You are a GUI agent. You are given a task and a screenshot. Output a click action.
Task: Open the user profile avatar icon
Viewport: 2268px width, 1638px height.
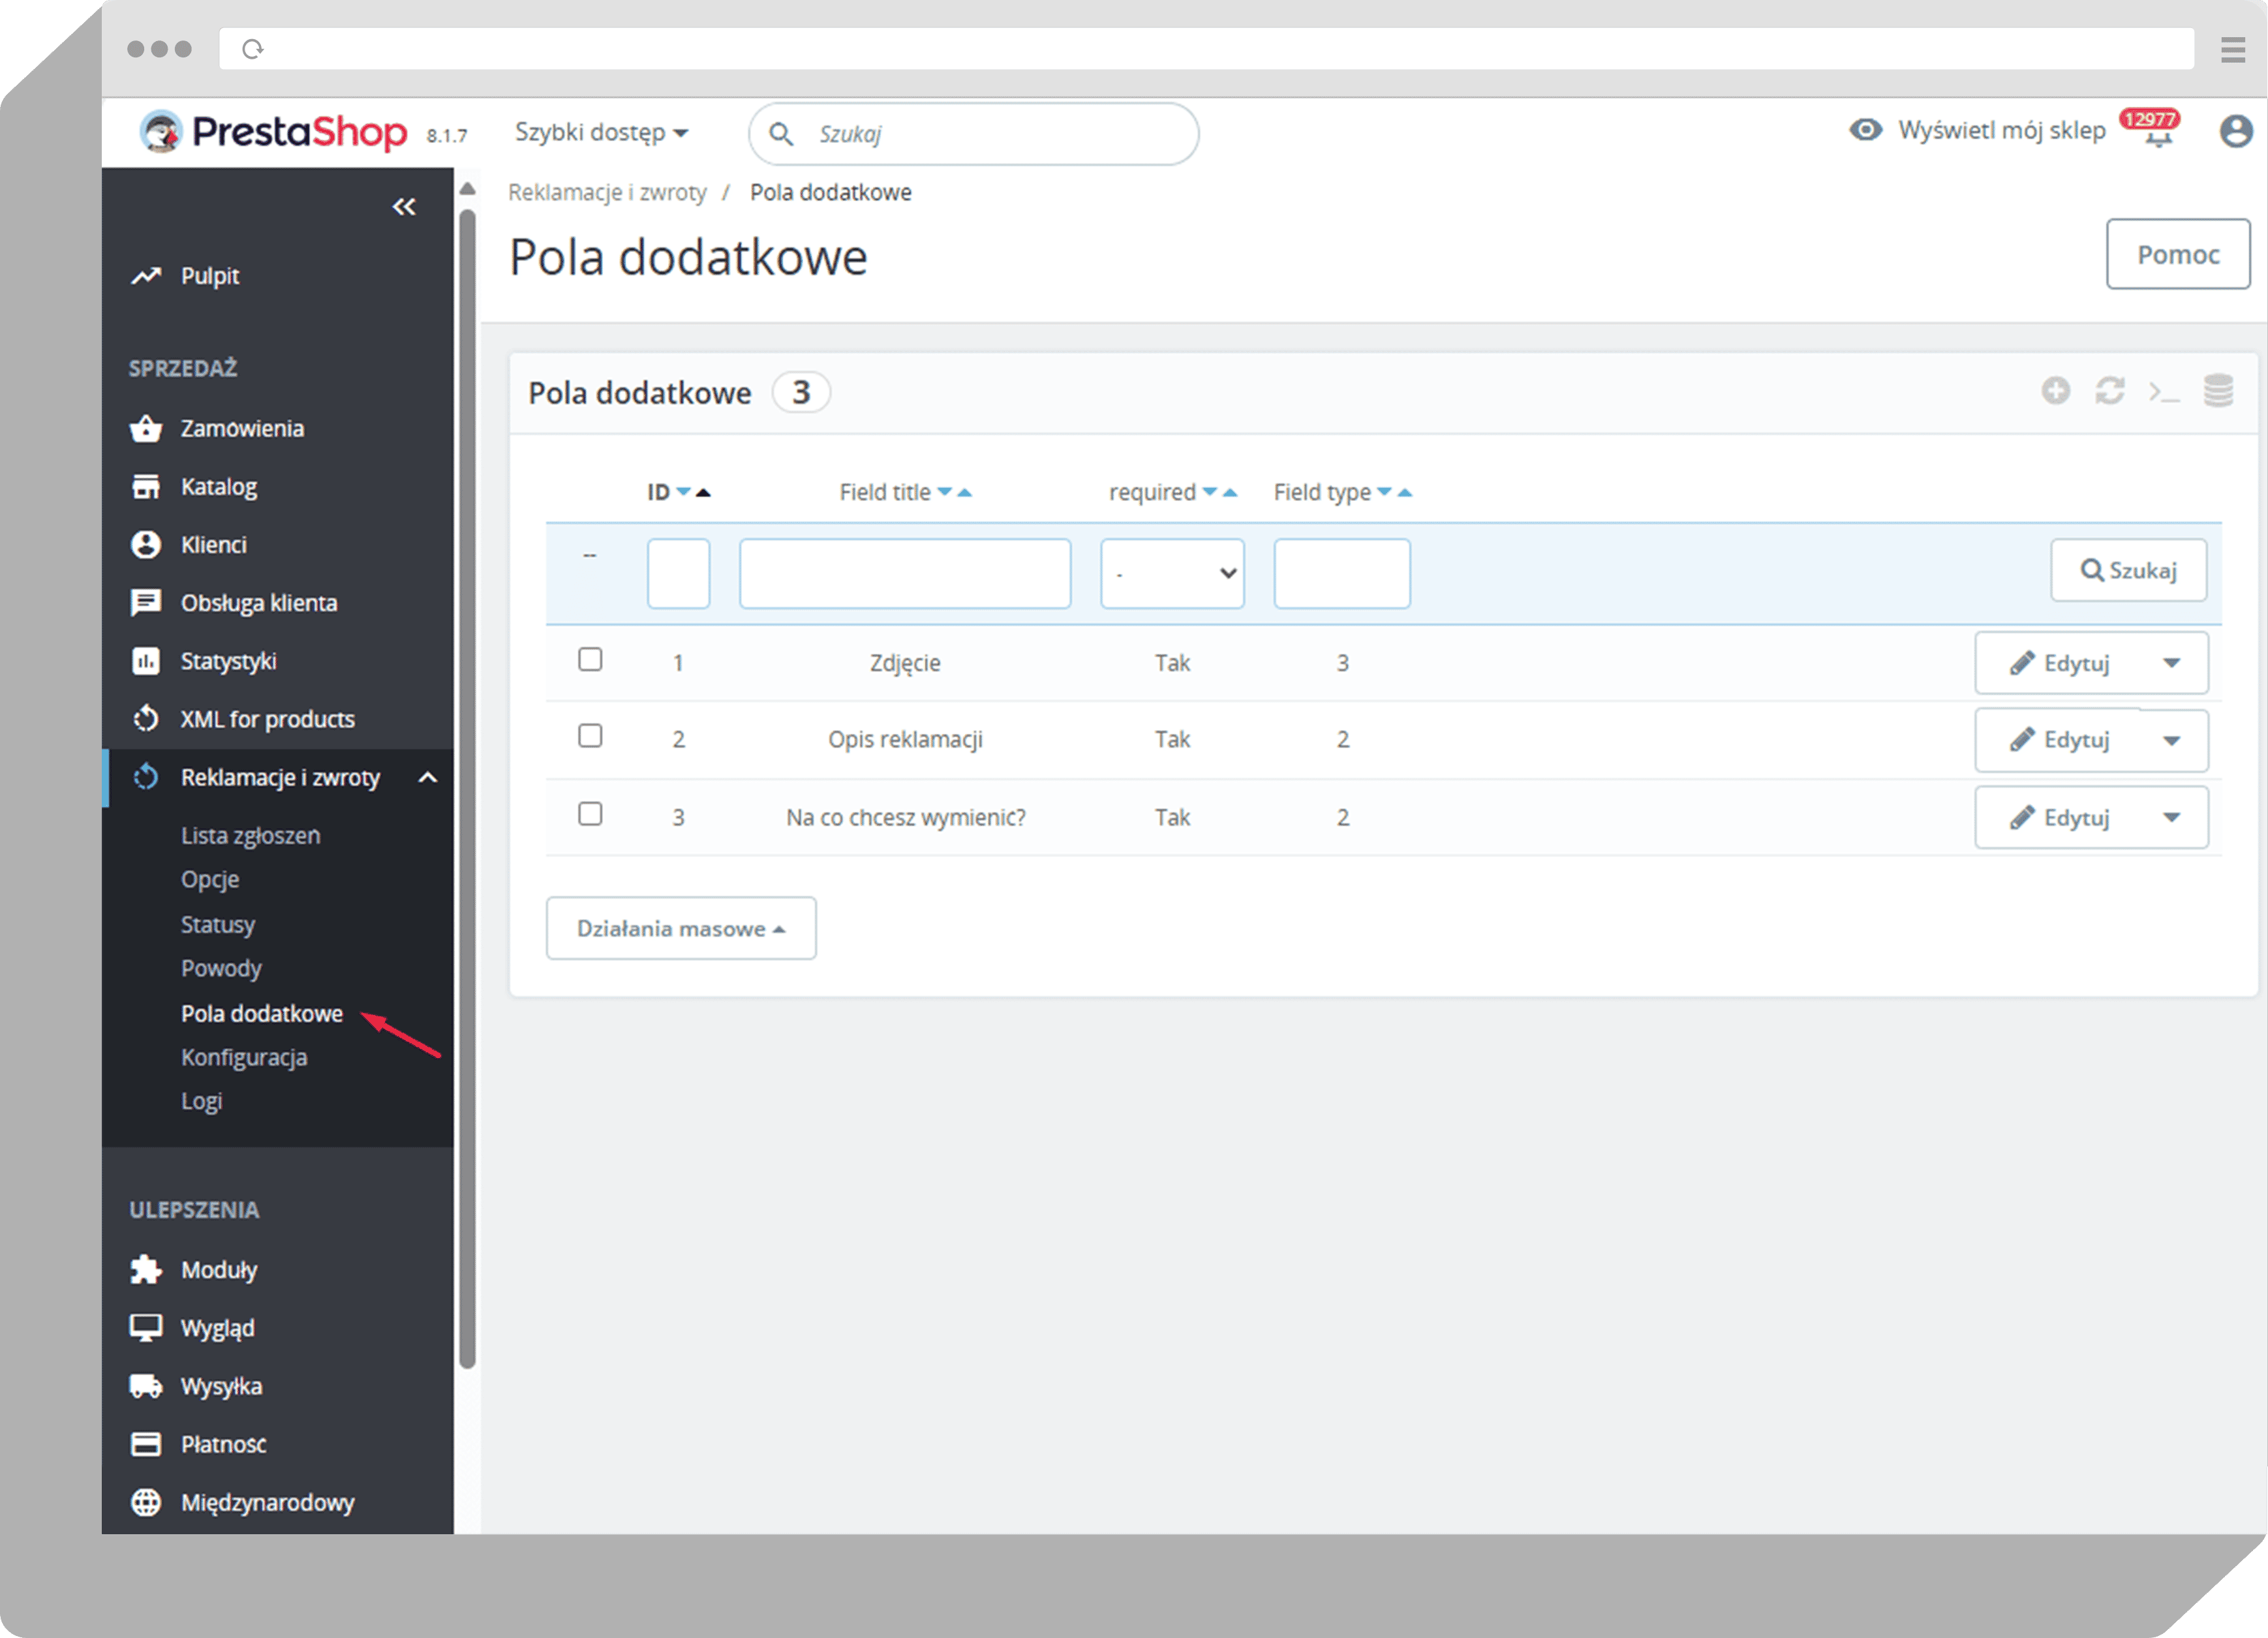2235,131
